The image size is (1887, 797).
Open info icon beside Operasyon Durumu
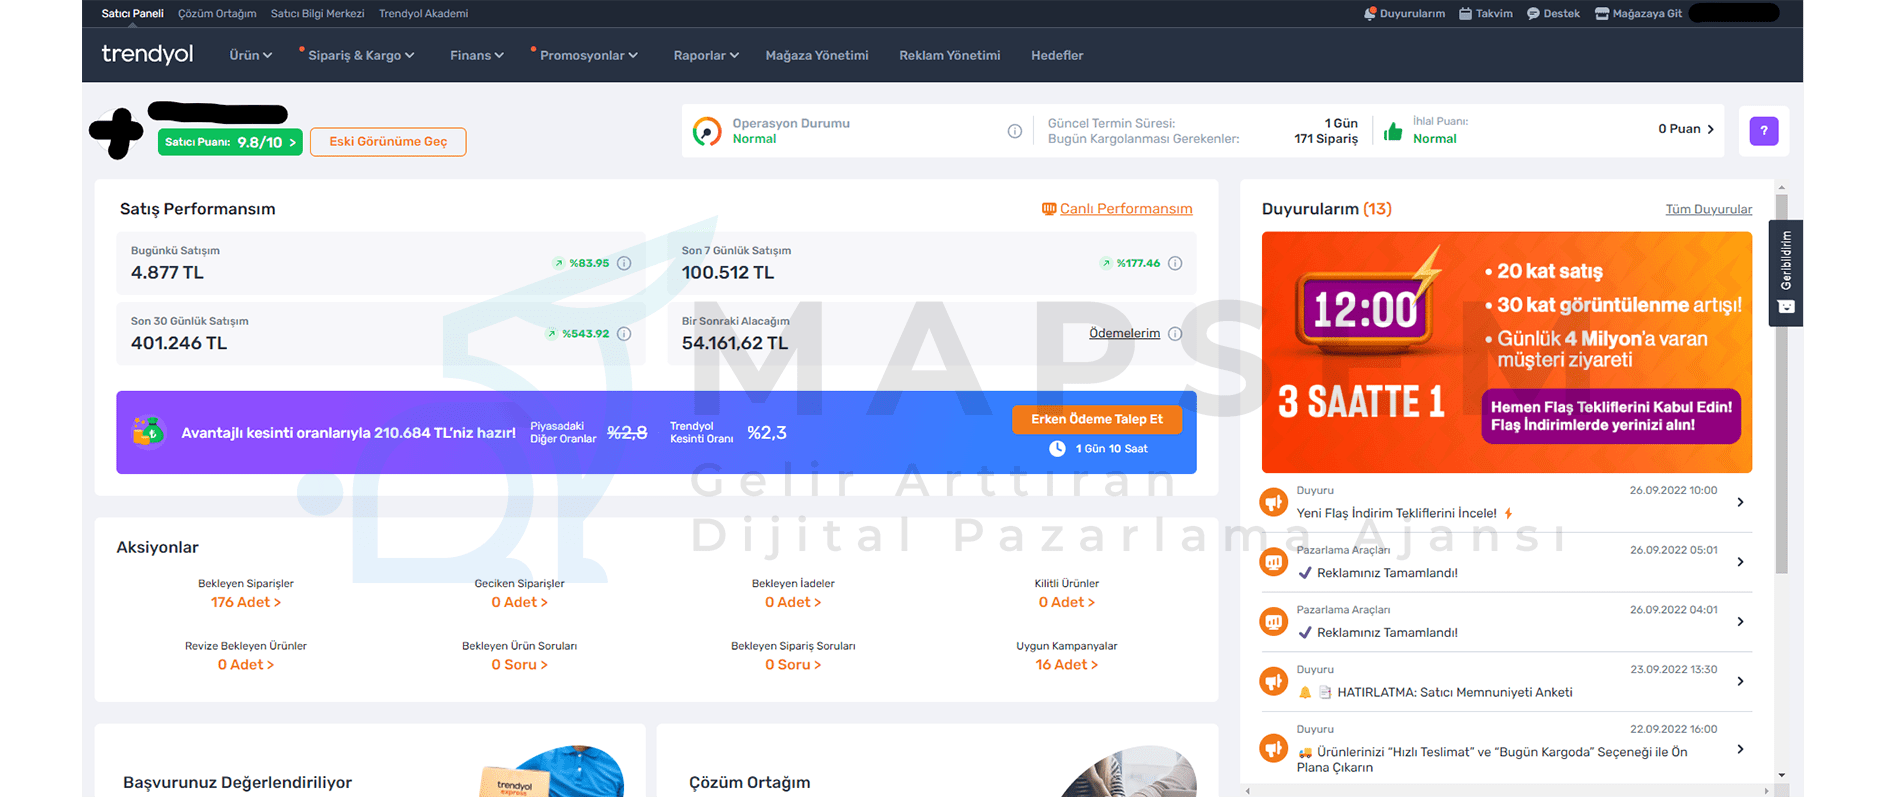pyautogui.click(x=1014, y=131)
